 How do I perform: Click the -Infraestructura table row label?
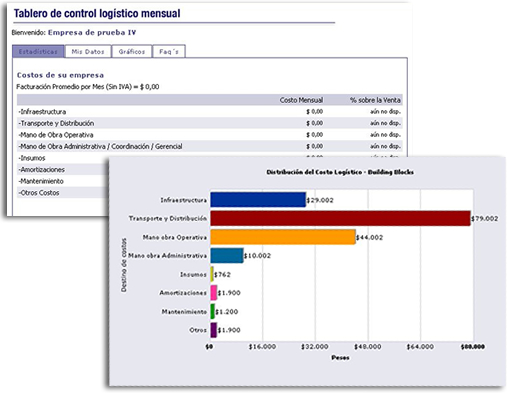(x=42, y=112)
